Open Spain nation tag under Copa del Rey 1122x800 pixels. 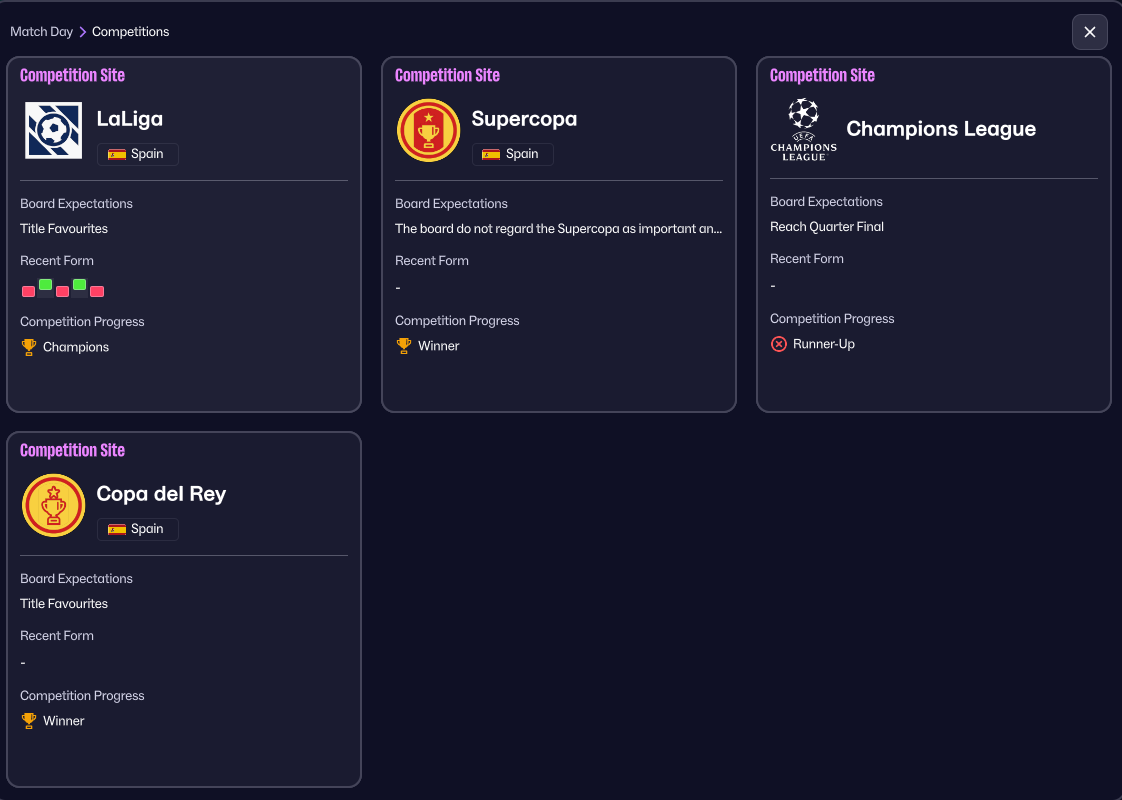pos(137,529)
